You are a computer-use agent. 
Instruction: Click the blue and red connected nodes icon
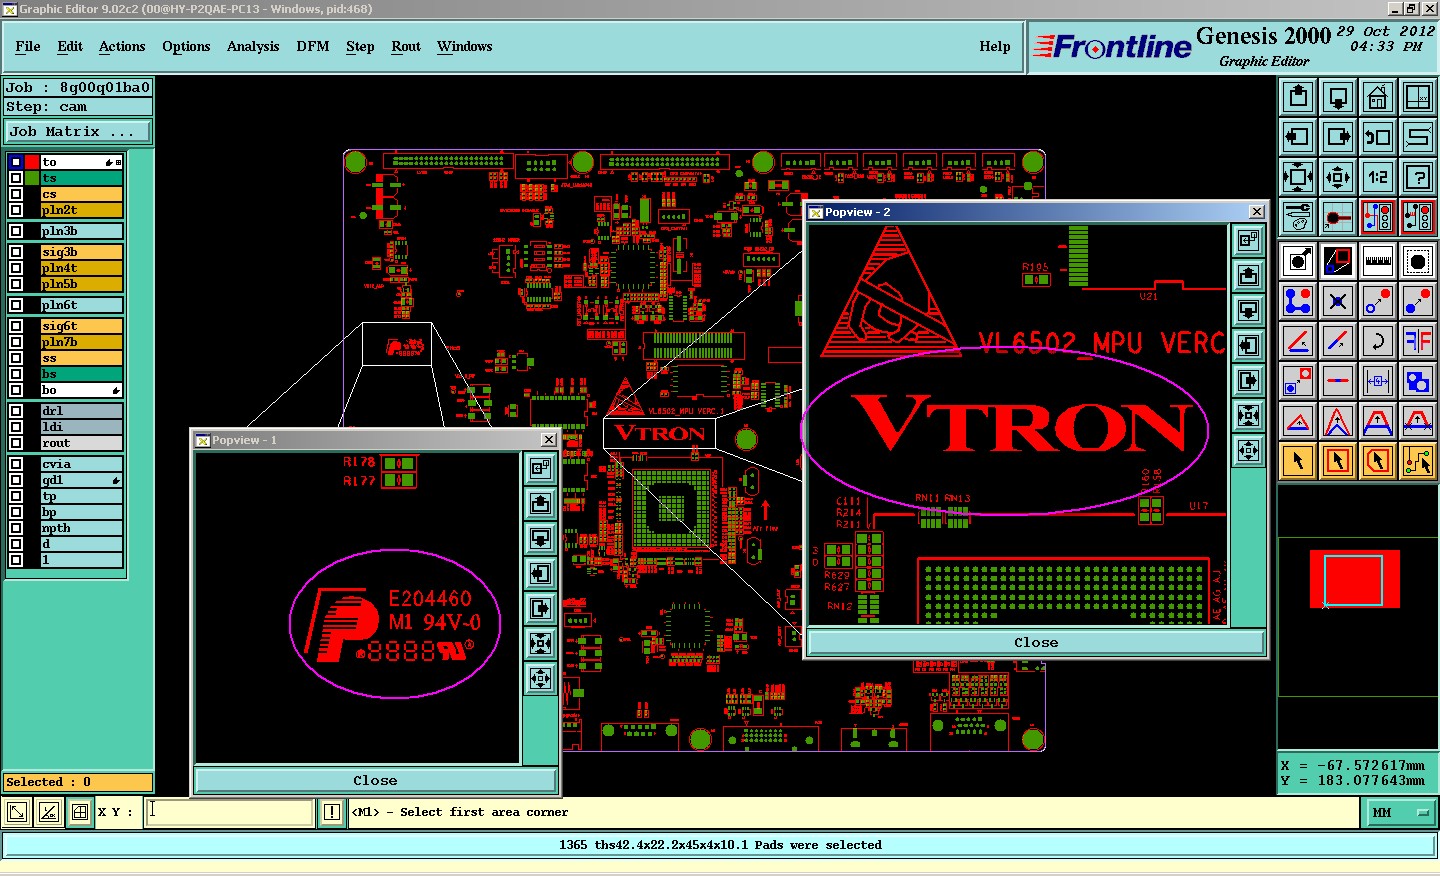(x=1298, y=301)
